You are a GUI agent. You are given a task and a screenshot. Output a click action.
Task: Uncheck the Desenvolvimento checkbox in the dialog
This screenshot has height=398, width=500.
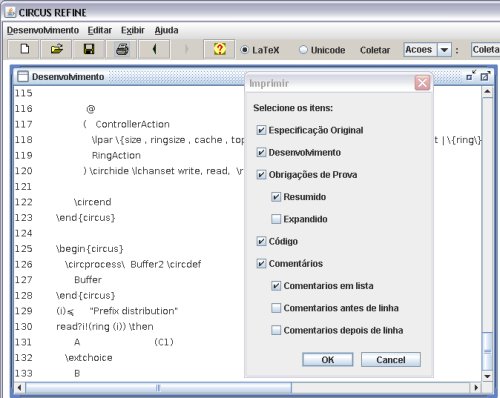pyautogui.click(x=261, y=152)
